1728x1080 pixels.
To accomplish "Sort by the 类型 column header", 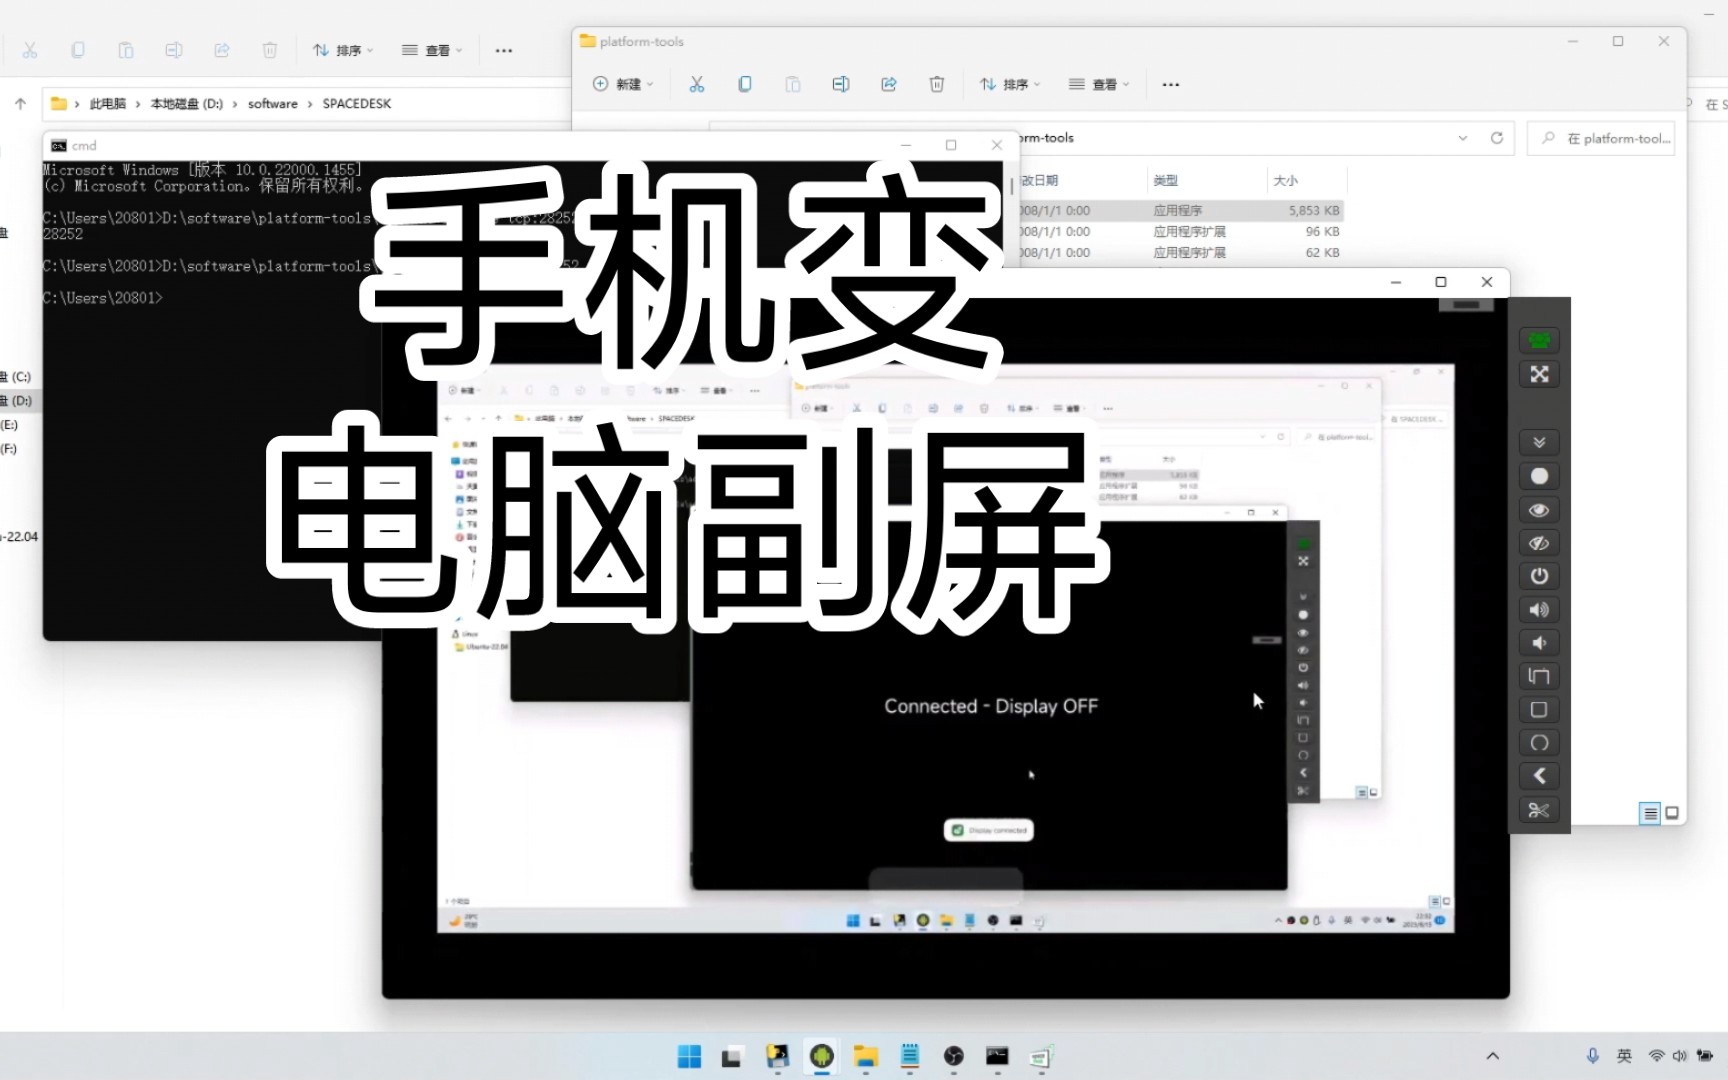I will [x=1166, y=180].
